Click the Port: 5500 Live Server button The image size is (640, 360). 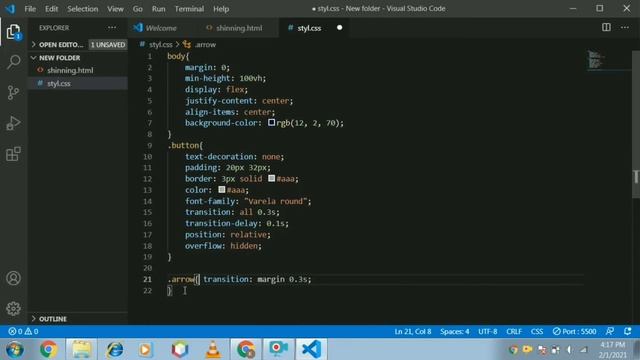[x=574, y=331]
